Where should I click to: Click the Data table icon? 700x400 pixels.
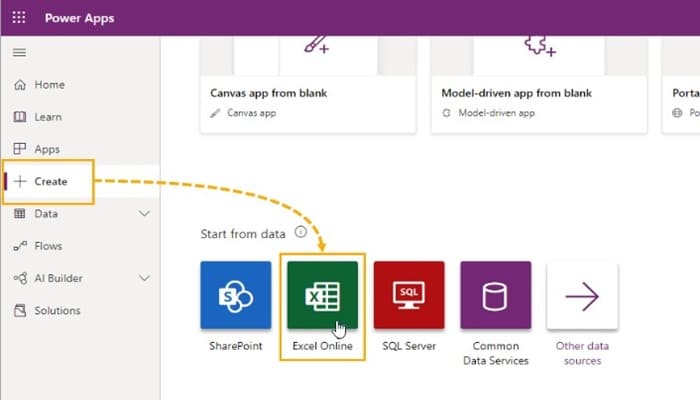coord(20,213)
